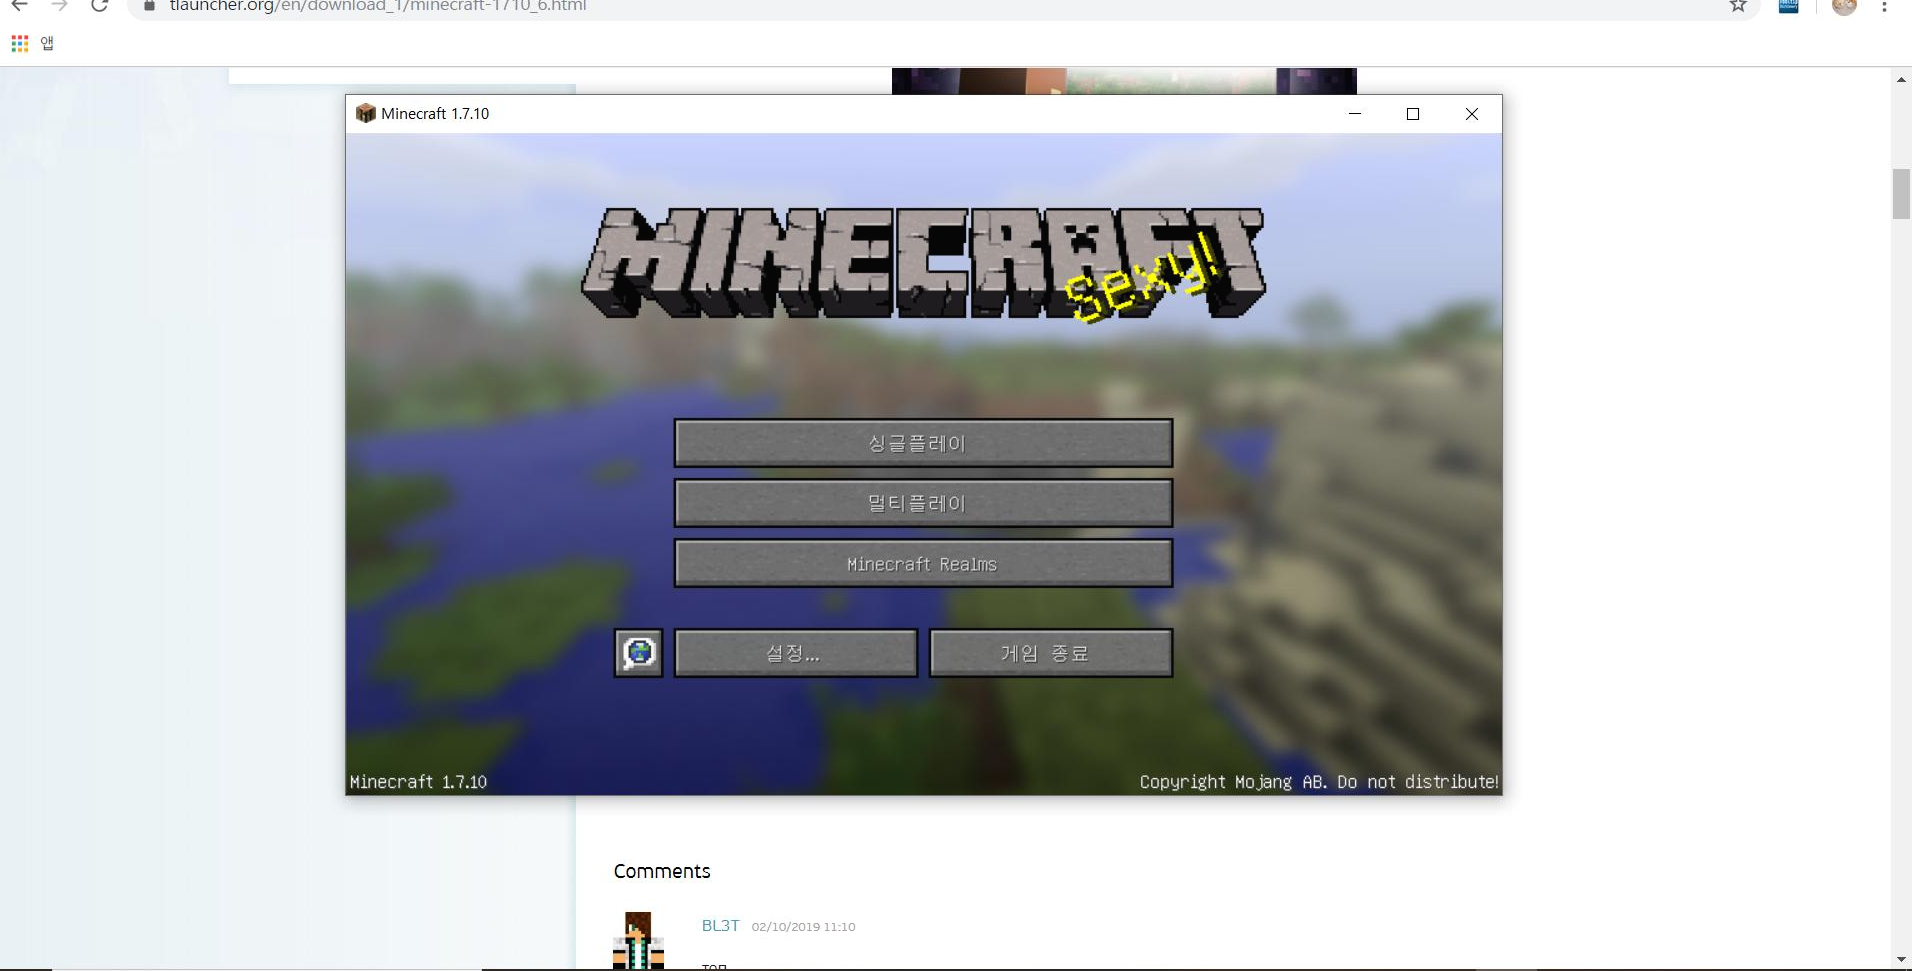This screenshot has height=971, width=1912.
Task: Open the Minecraft Realms button
Action: click(923, 564)
